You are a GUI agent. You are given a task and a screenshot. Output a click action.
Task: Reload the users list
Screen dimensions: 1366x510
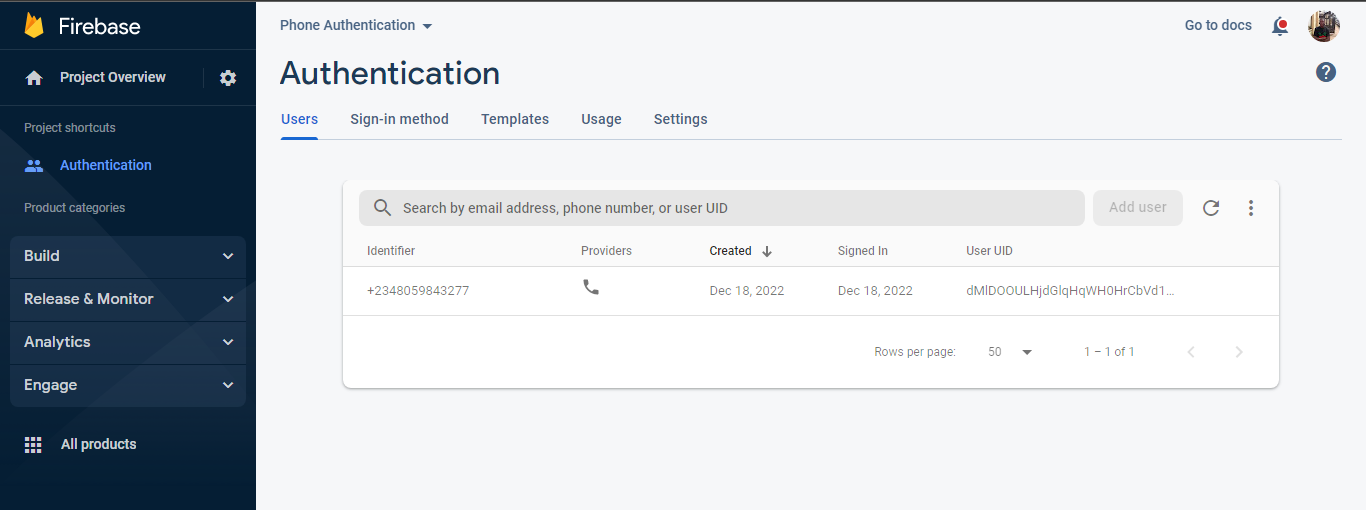coord(1211,208)
